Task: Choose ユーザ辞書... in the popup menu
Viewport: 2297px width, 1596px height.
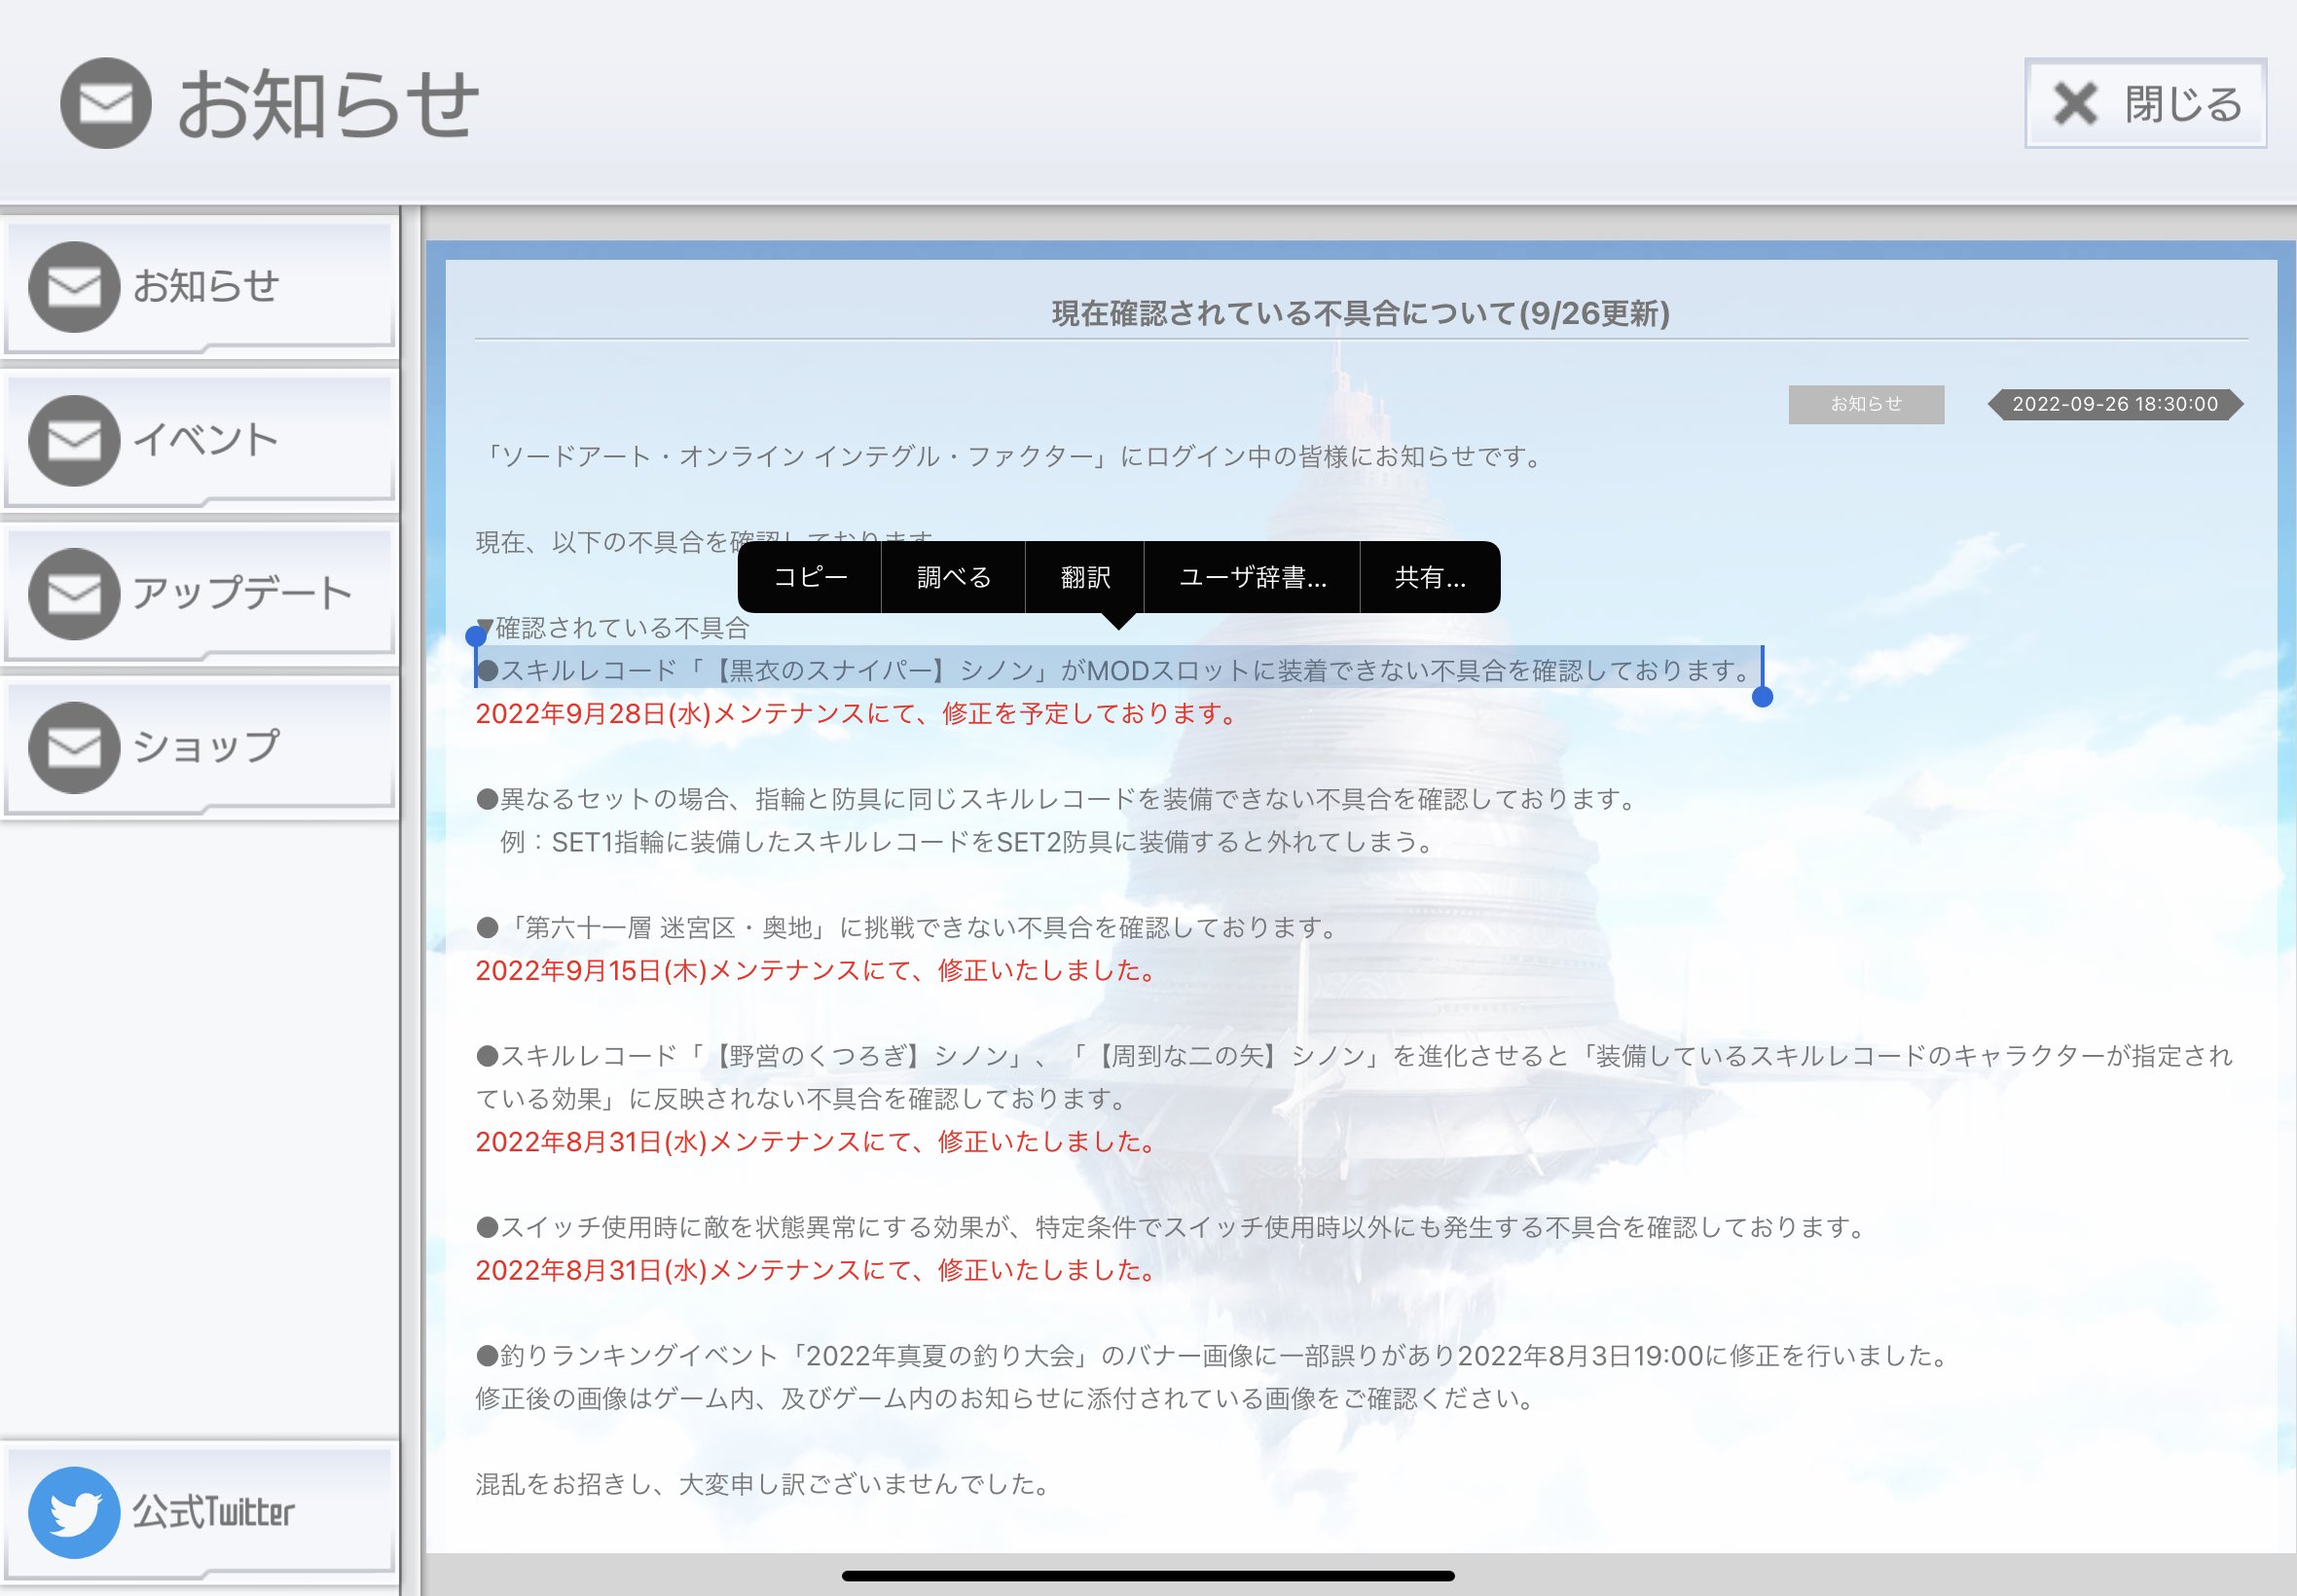Action: pyautogui.click(x=1252, y=577)
